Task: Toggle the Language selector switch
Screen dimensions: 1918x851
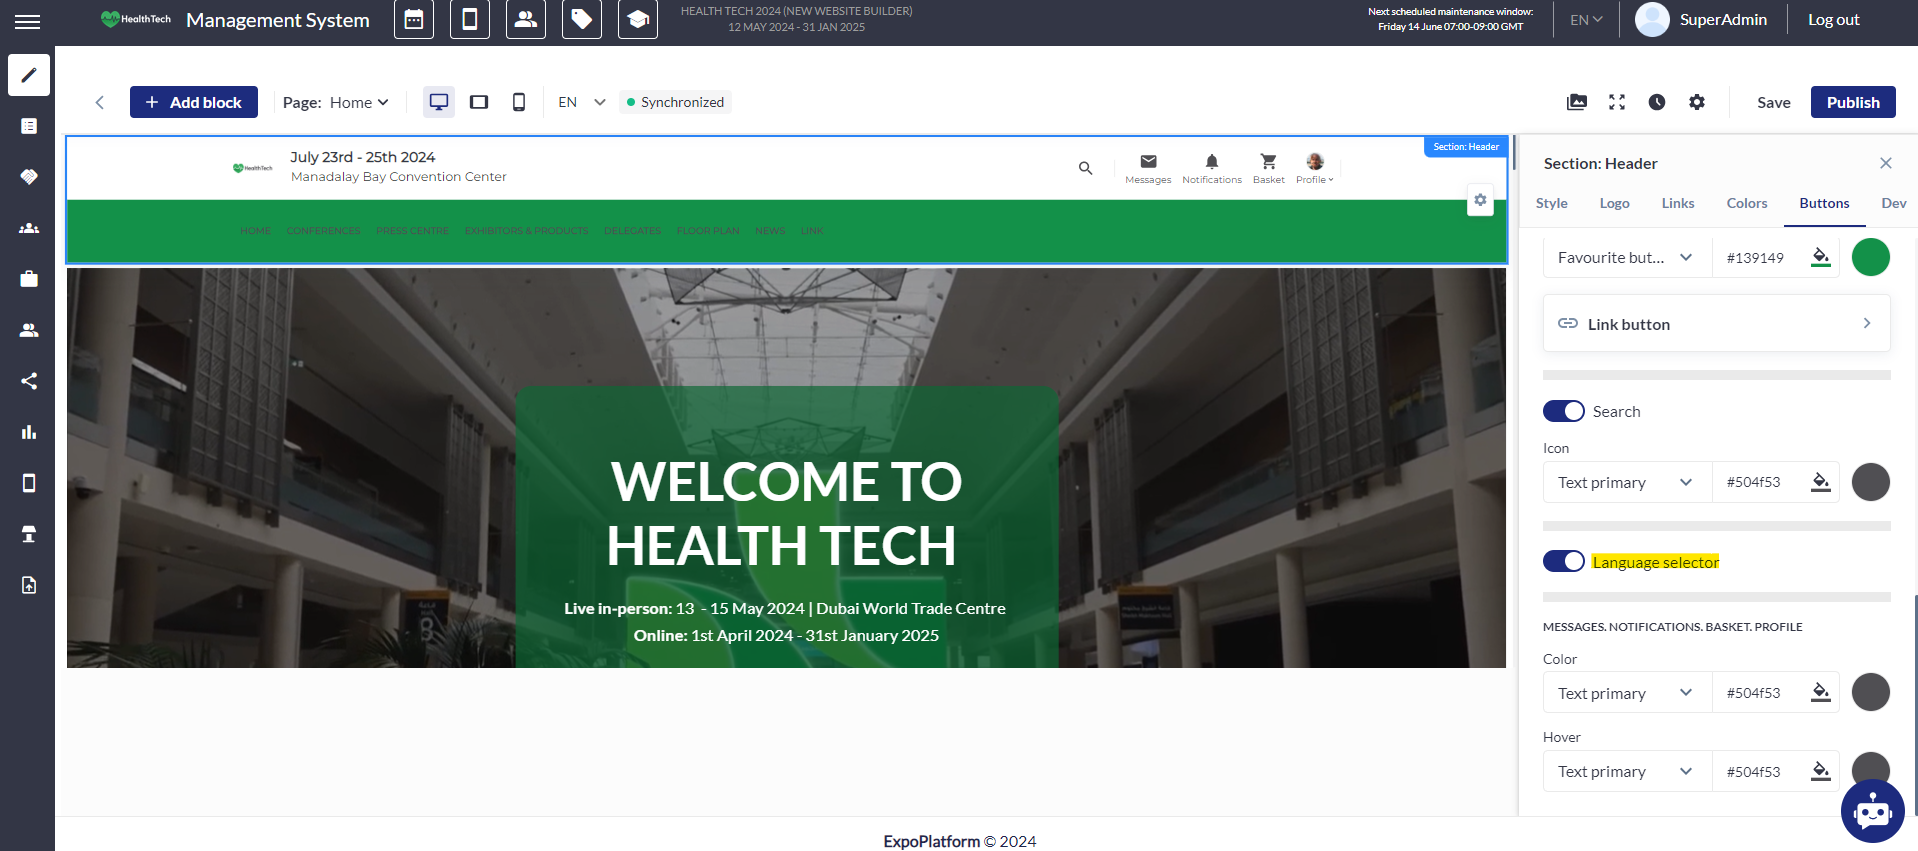Action: [1564, 561]
